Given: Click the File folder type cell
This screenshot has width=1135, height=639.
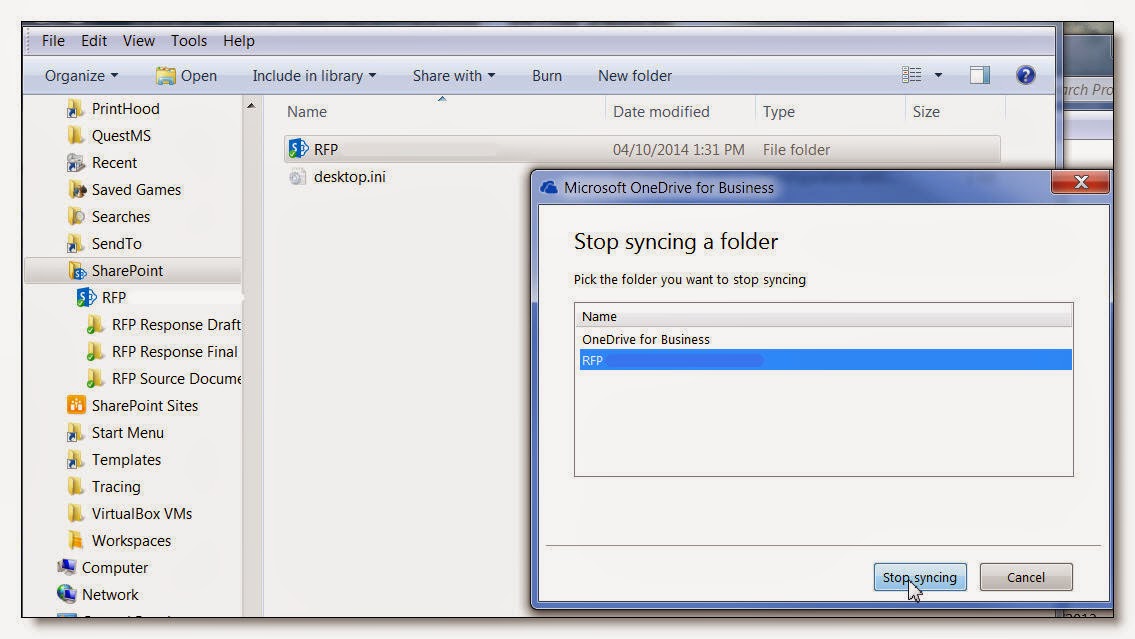Looking at the screenshot, I should pyautogui.click(x=796, y=150).
